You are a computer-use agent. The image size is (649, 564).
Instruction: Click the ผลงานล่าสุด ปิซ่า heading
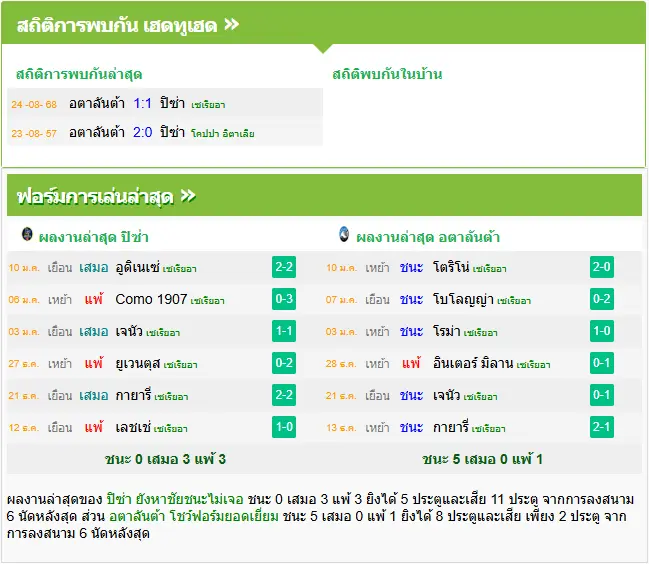pos(94,237)
